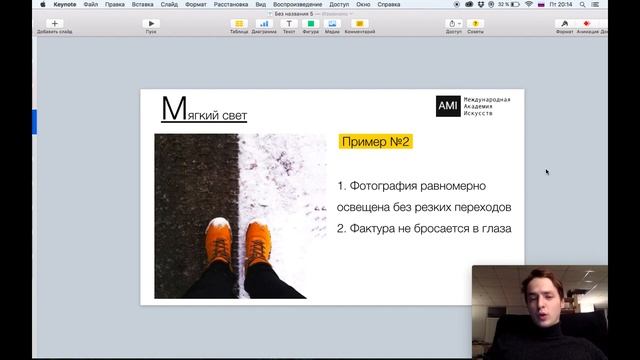Screen dimensions: 640x360
Task: Click the text Фотография равномерно
Action: [x=418, y=186]
